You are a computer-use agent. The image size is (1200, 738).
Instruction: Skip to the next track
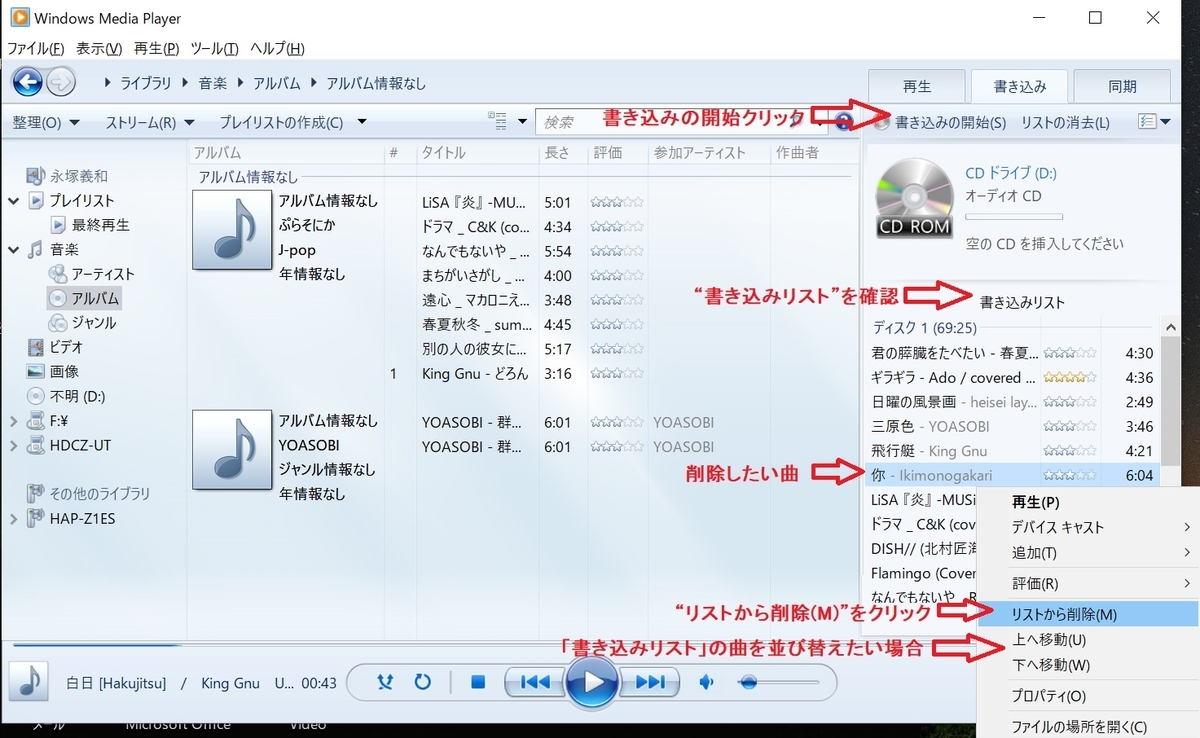[x=651, y=682]
